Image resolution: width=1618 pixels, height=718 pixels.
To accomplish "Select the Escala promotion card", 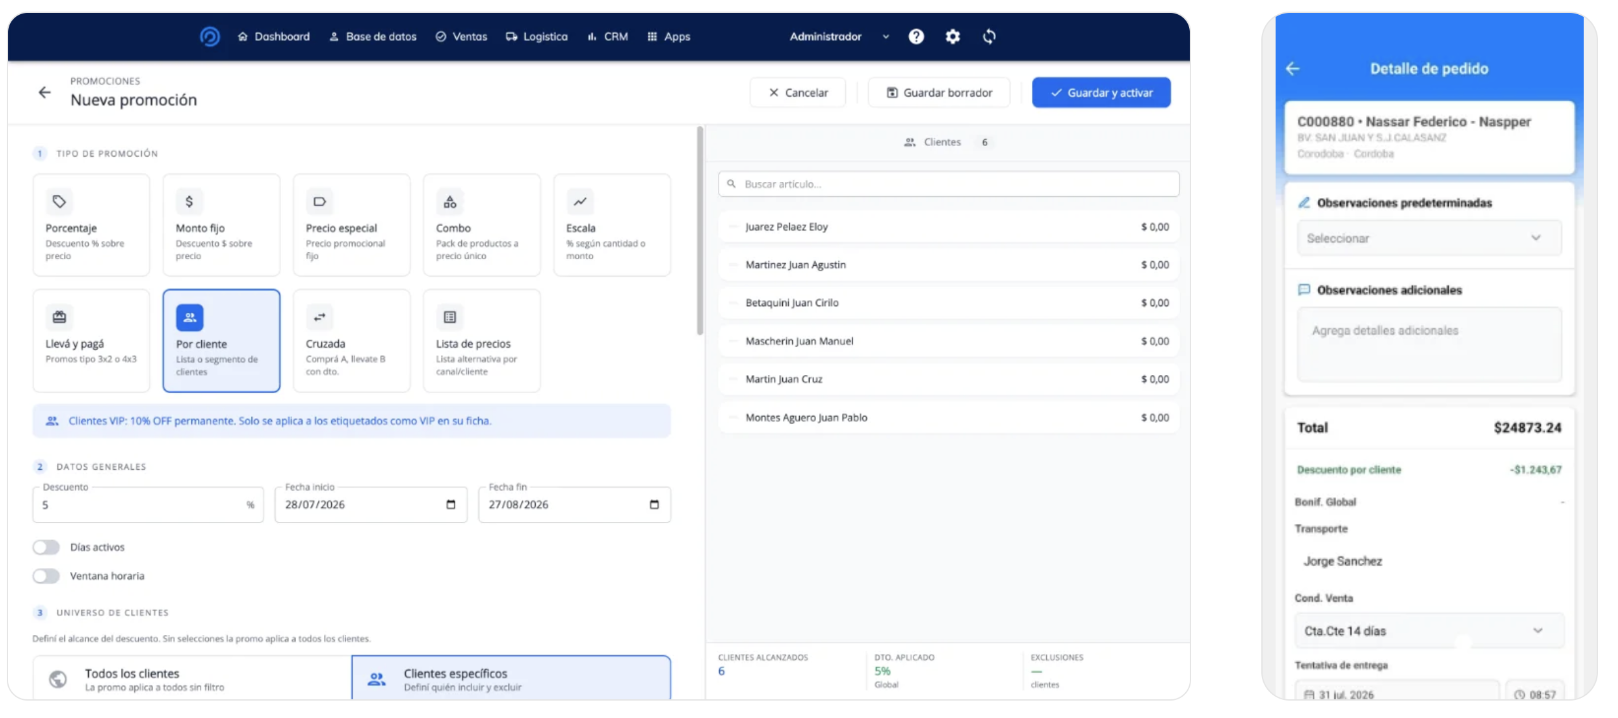I will pos(612,225).
